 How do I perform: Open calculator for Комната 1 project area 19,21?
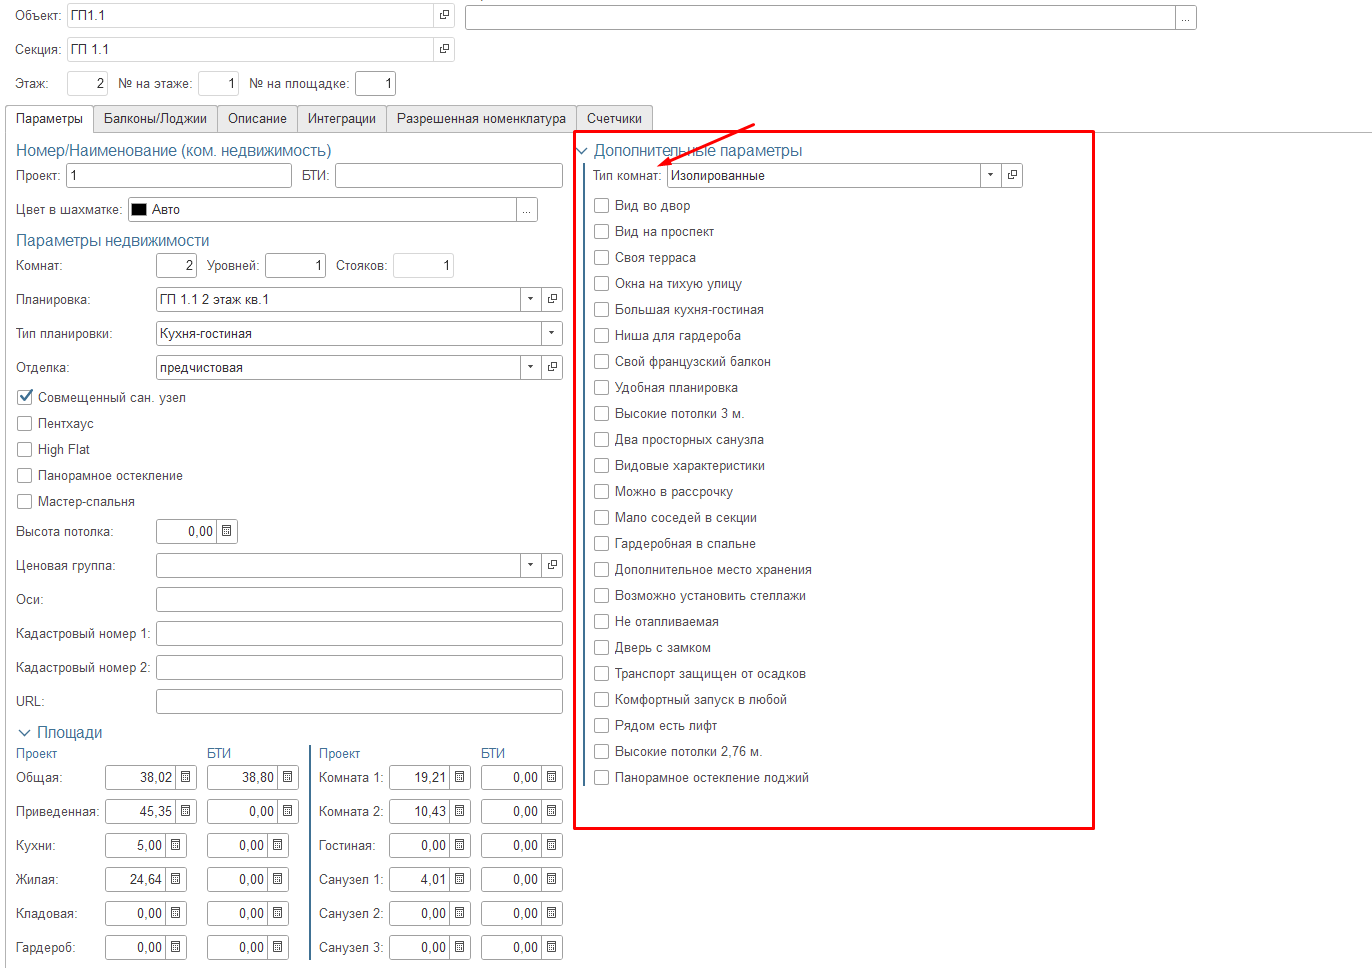[x=460, y=777]
